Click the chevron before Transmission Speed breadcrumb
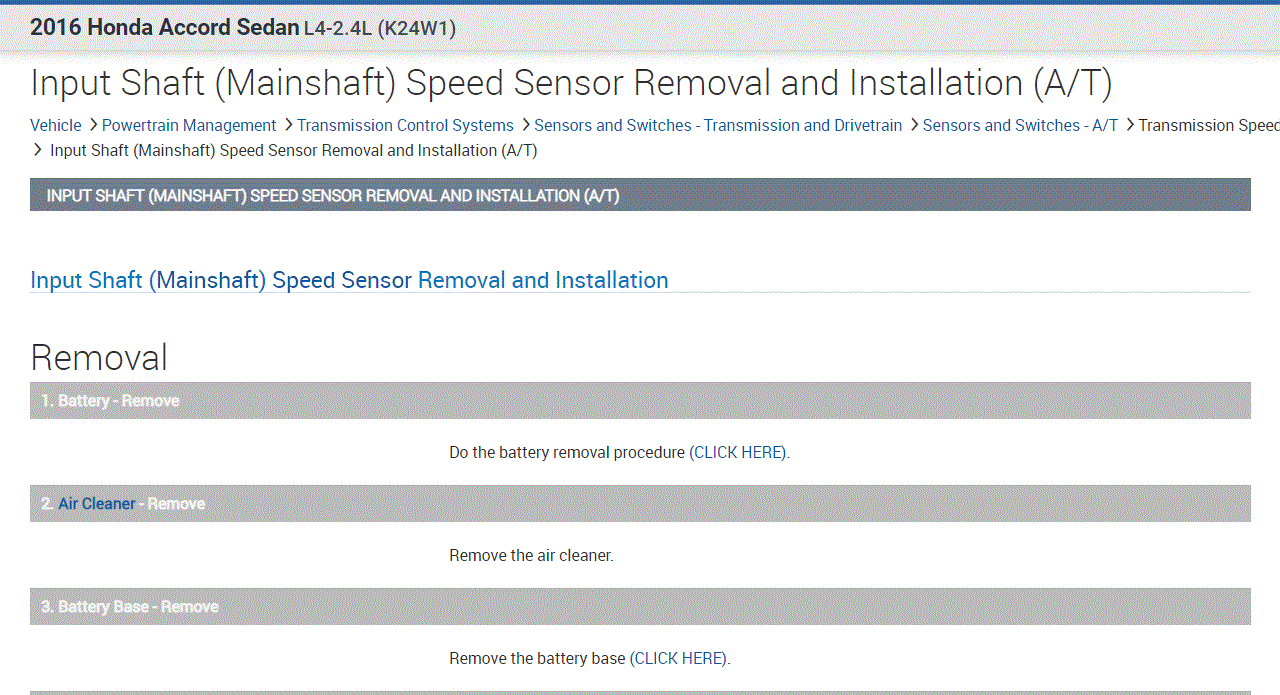 point(1129,125)
